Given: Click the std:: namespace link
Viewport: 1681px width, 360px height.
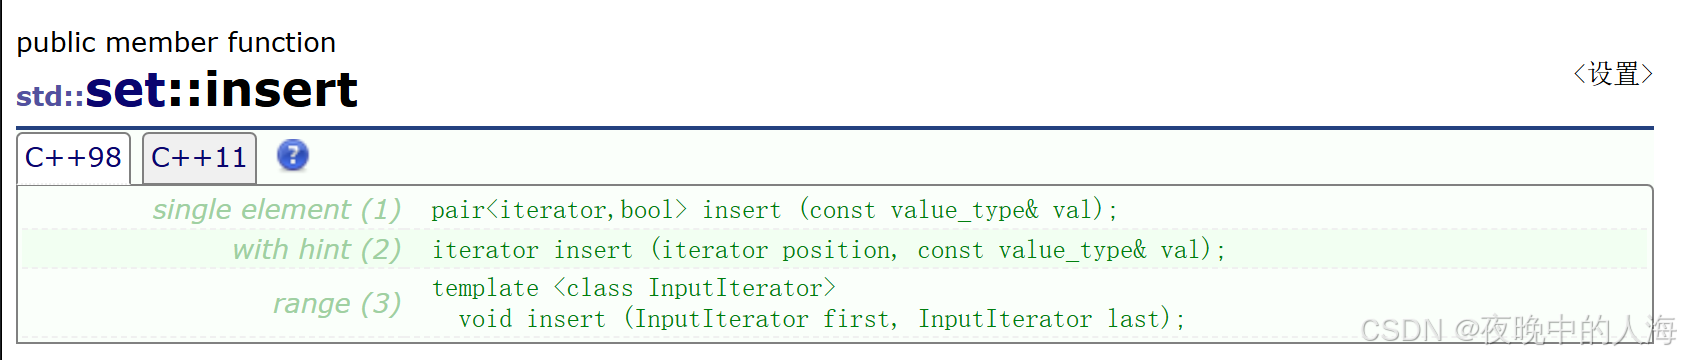Looking at the screenshot, I should coord(50,96).
